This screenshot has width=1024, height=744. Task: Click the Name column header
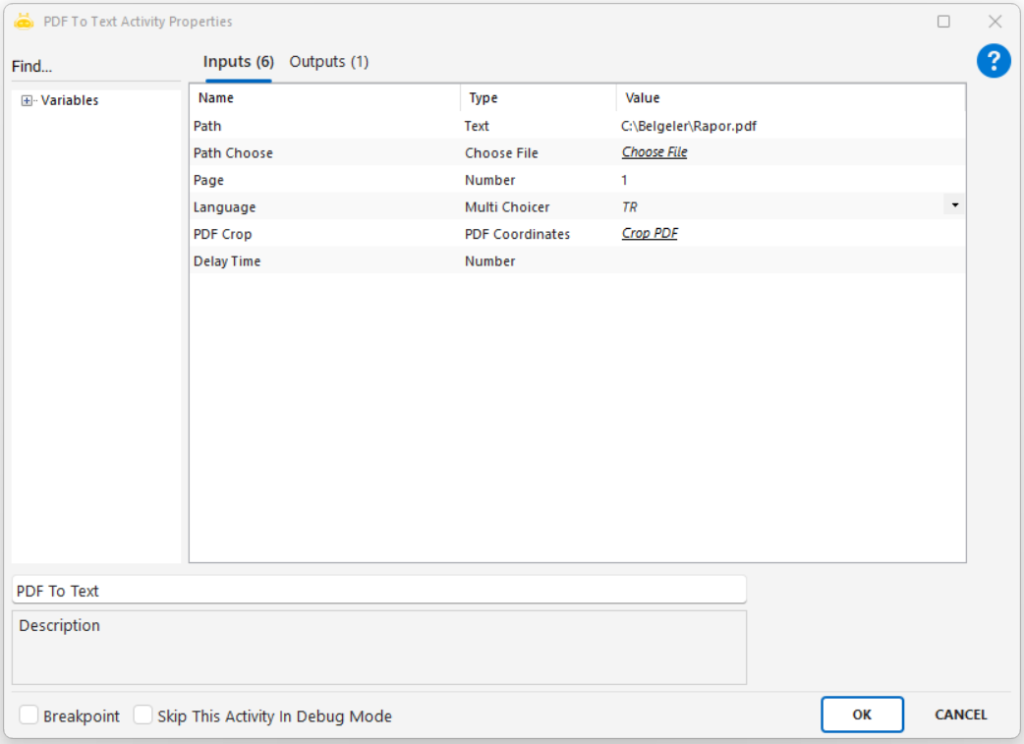(x=325, y=98)
